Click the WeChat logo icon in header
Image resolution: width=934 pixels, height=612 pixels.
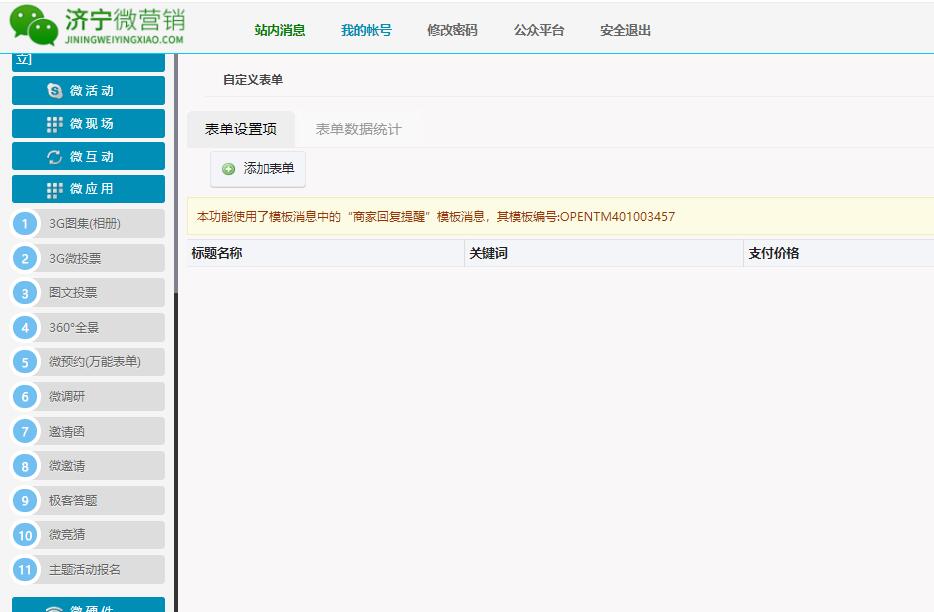tap(34, 25)
